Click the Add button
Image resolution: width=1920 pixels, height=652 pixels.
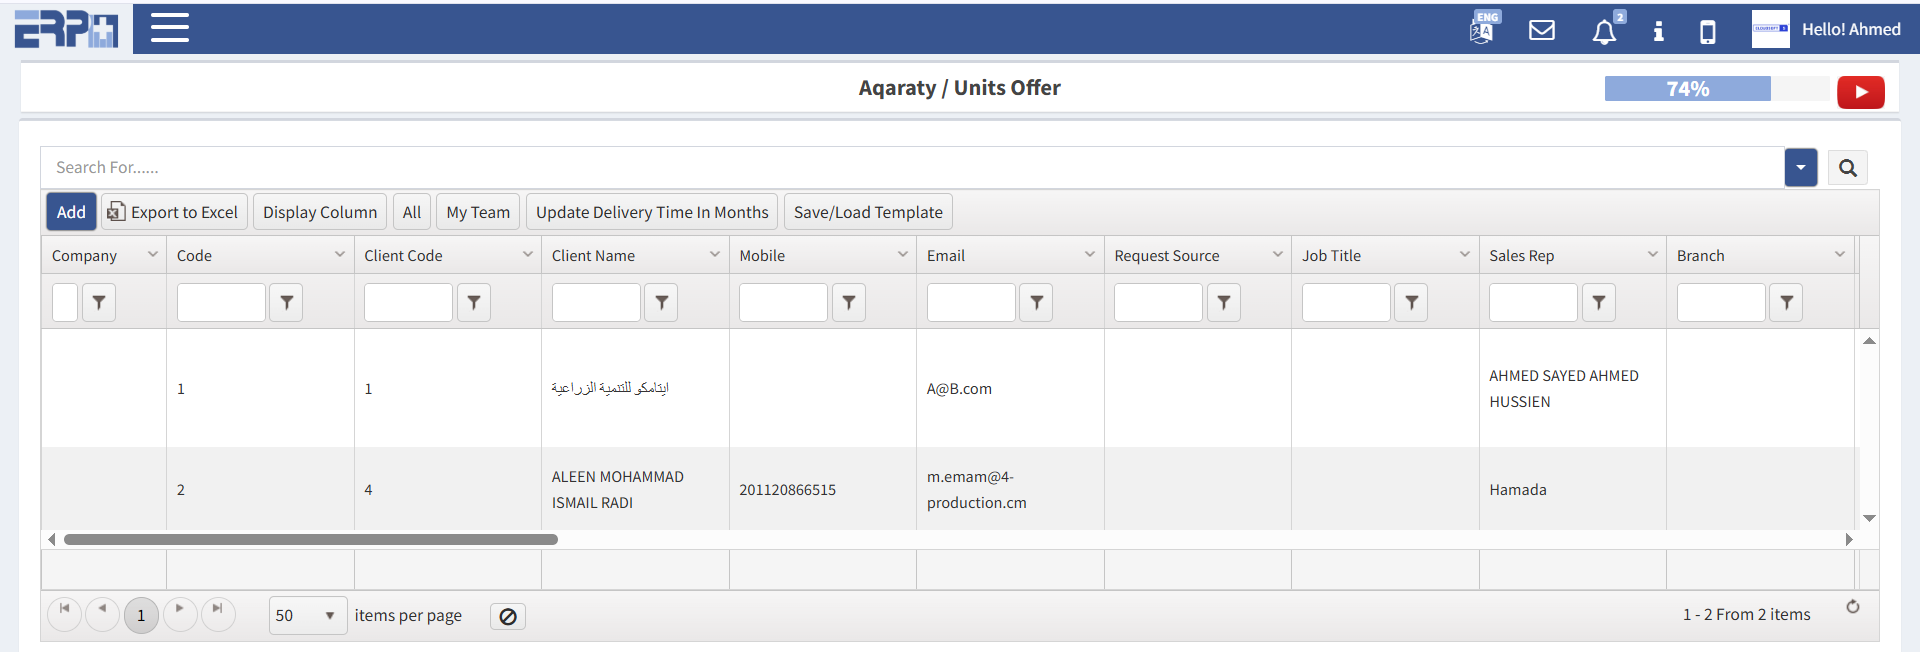coord(71,212)
